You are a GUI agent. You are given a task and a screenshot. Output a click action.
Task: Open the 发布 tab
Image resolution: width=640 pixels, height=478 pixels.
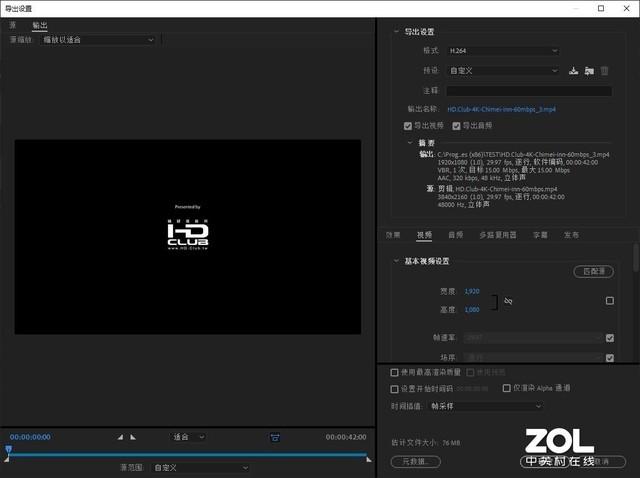571,235
